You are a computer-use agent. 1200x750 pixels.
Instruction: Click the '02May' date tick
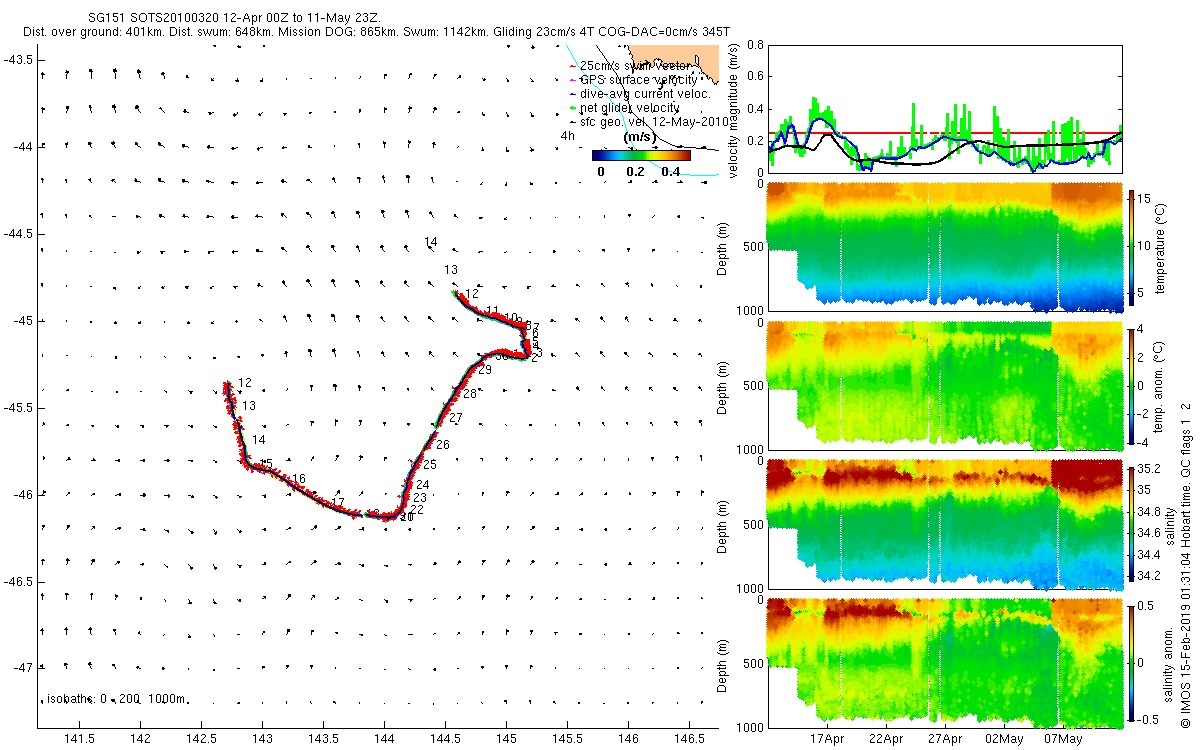(1004, 739)
